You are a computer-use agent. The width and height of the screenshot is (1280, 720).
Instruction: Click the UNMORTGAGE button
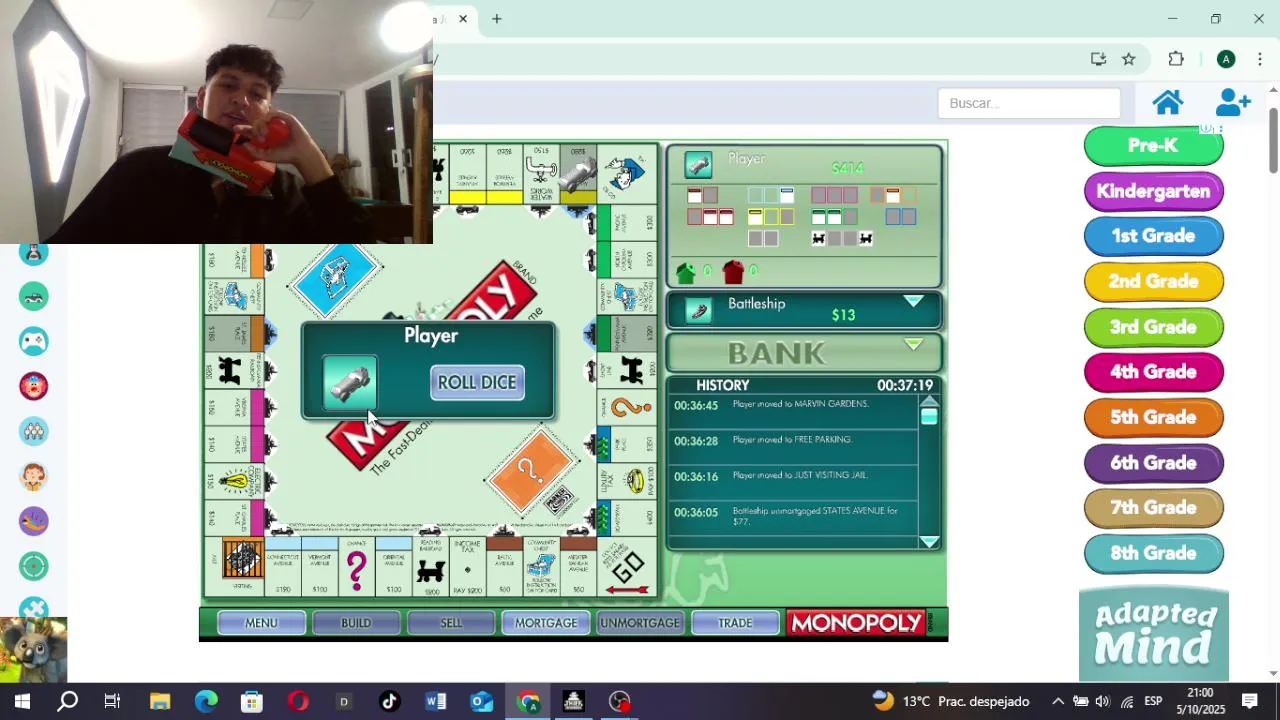click(x=640, y=623)
